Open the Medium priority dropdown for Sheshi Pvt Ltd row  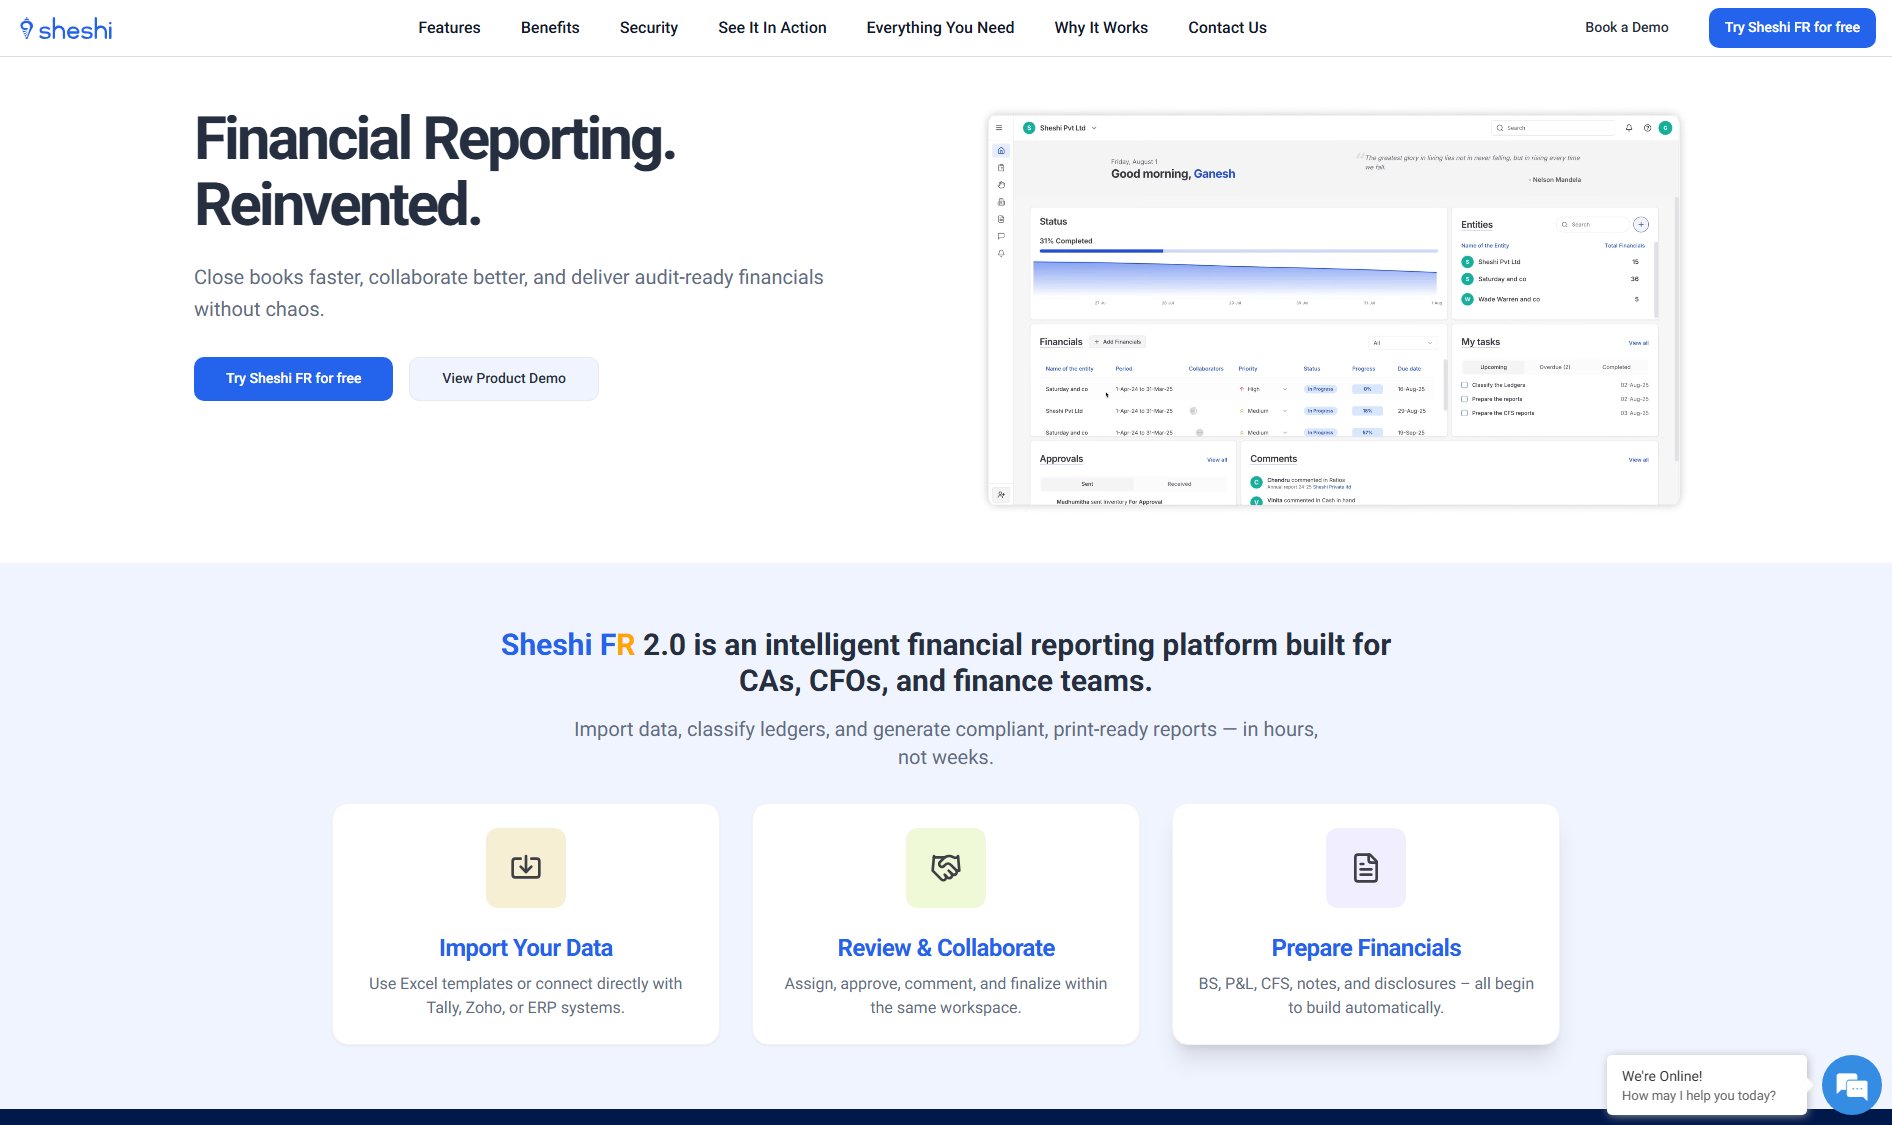click(1263, 411)
